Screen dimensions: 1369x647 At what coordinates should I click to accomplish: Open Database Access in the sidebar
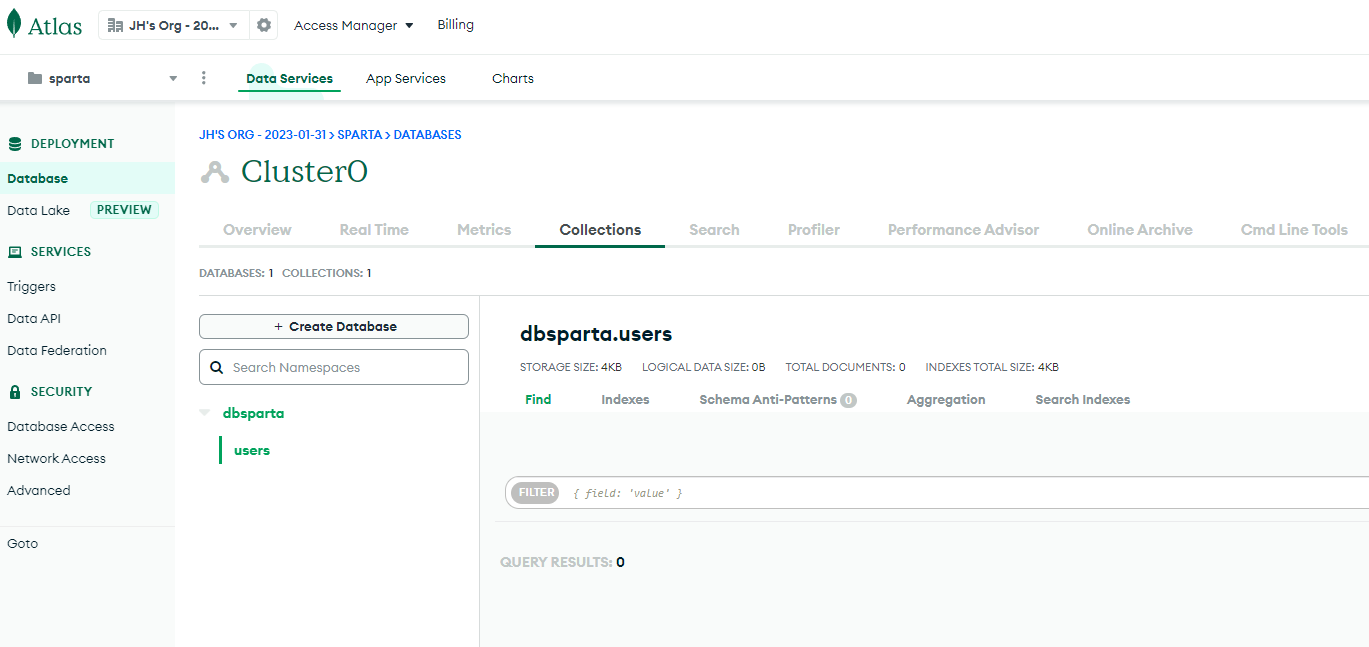[x=61, y=426]
